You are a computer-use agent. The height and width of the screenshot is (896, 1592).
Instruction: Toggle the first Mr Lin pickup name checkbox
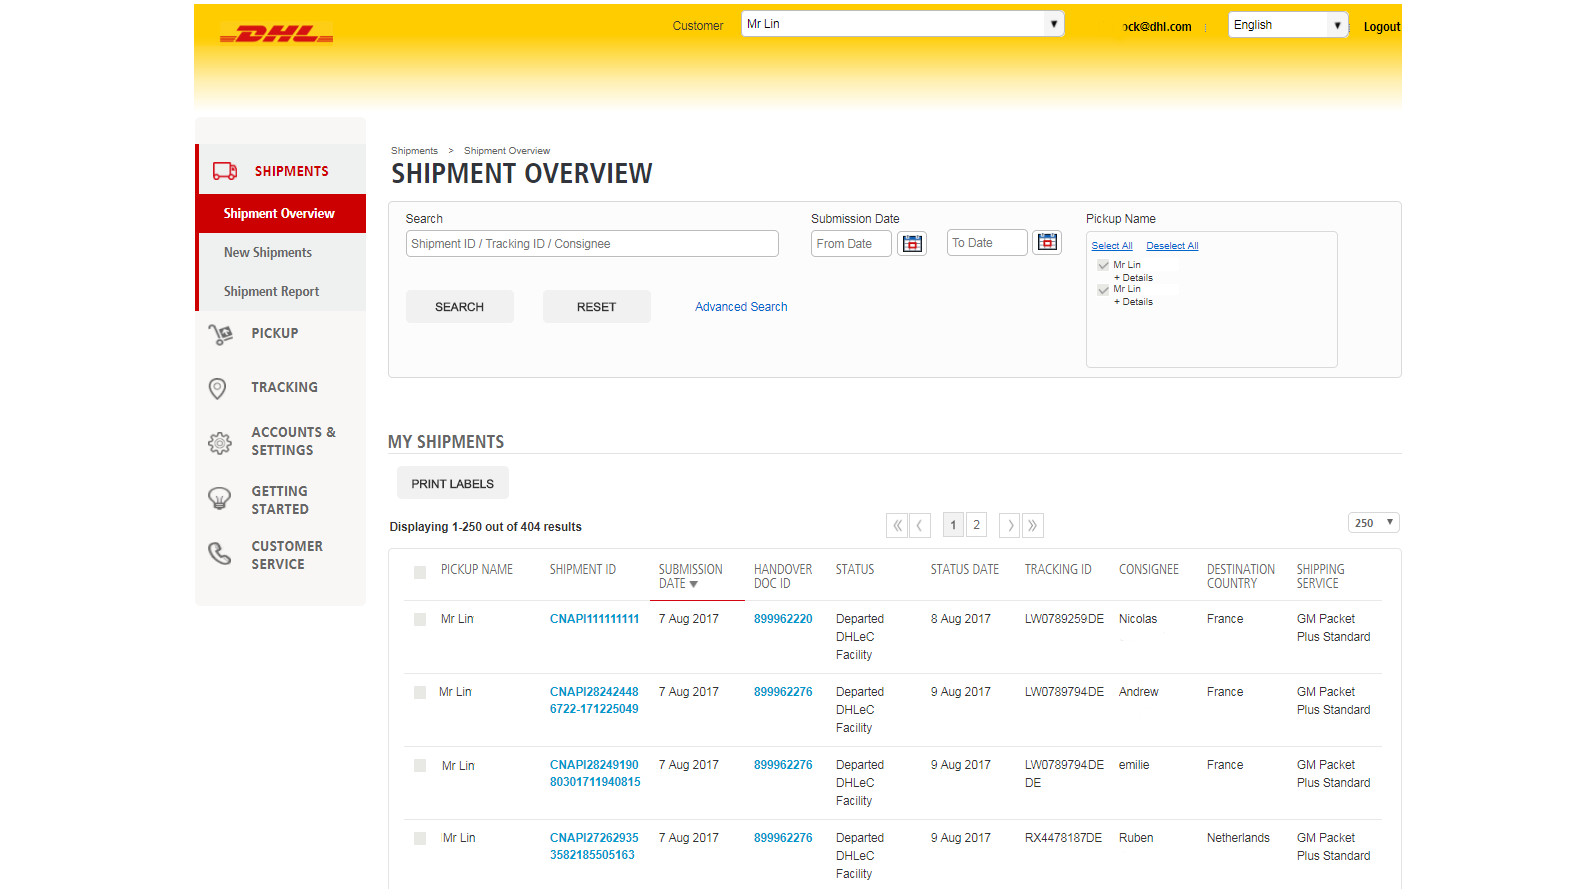(1103, 265)
